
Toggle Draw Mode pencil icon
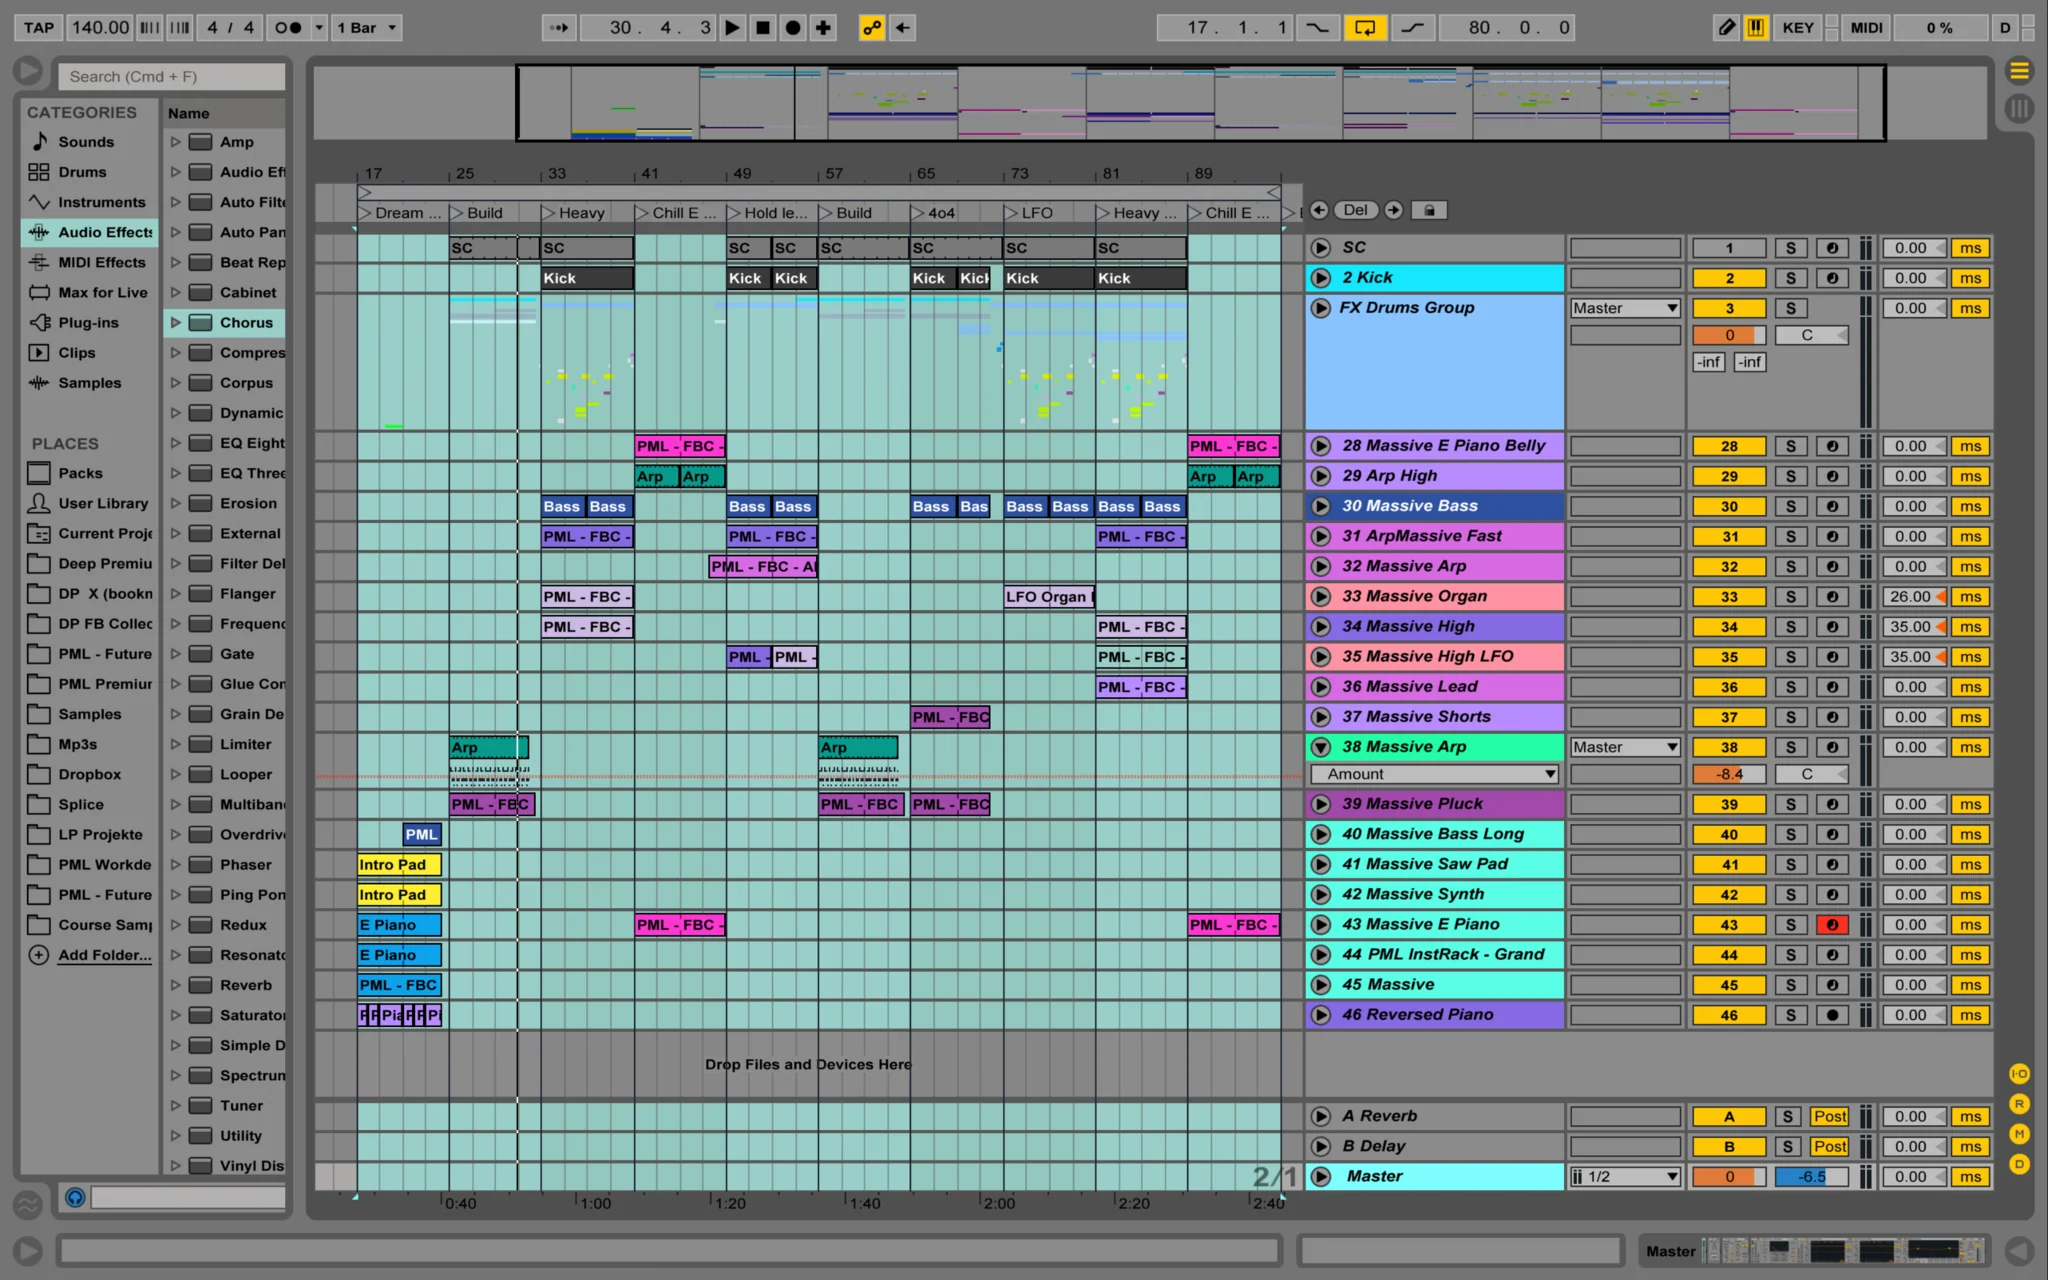click(x=1726, y=28)
